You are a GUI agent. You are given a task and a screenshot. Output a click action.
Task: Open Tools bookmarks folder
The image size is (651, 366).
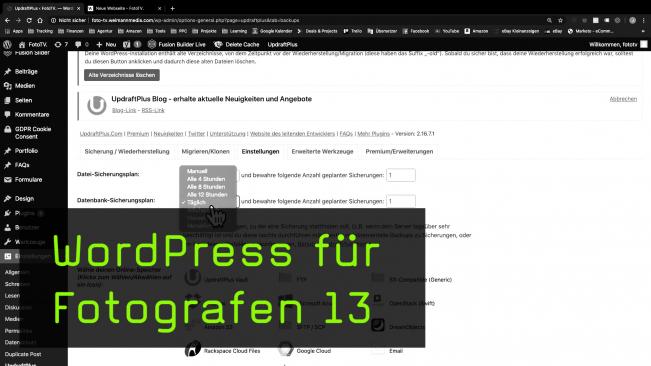point(156,31)
